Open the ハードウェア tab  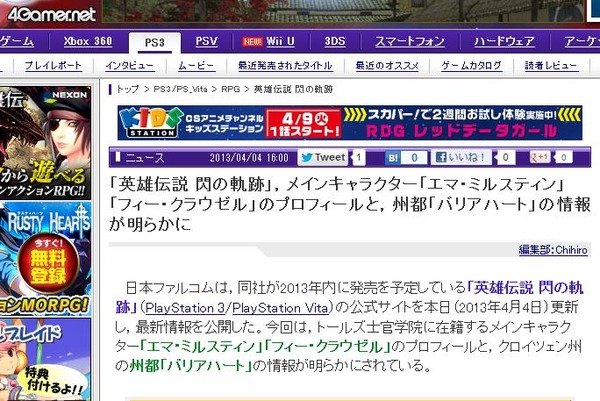pyautogui.click(x=504, y=41)
